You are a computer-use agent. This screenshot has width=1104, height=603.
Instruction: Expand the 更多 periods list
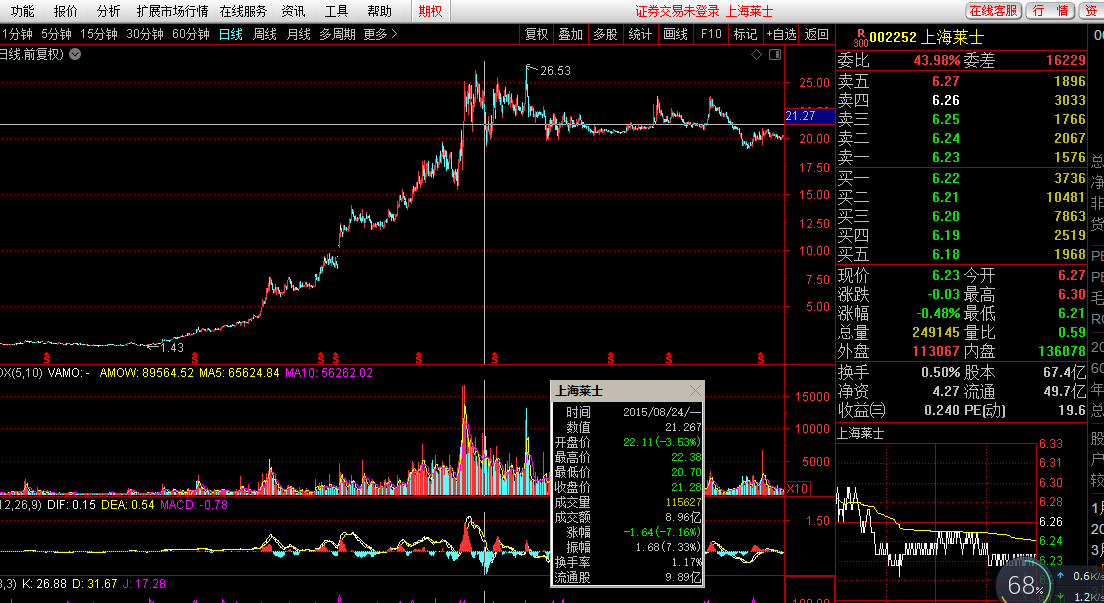380,34
